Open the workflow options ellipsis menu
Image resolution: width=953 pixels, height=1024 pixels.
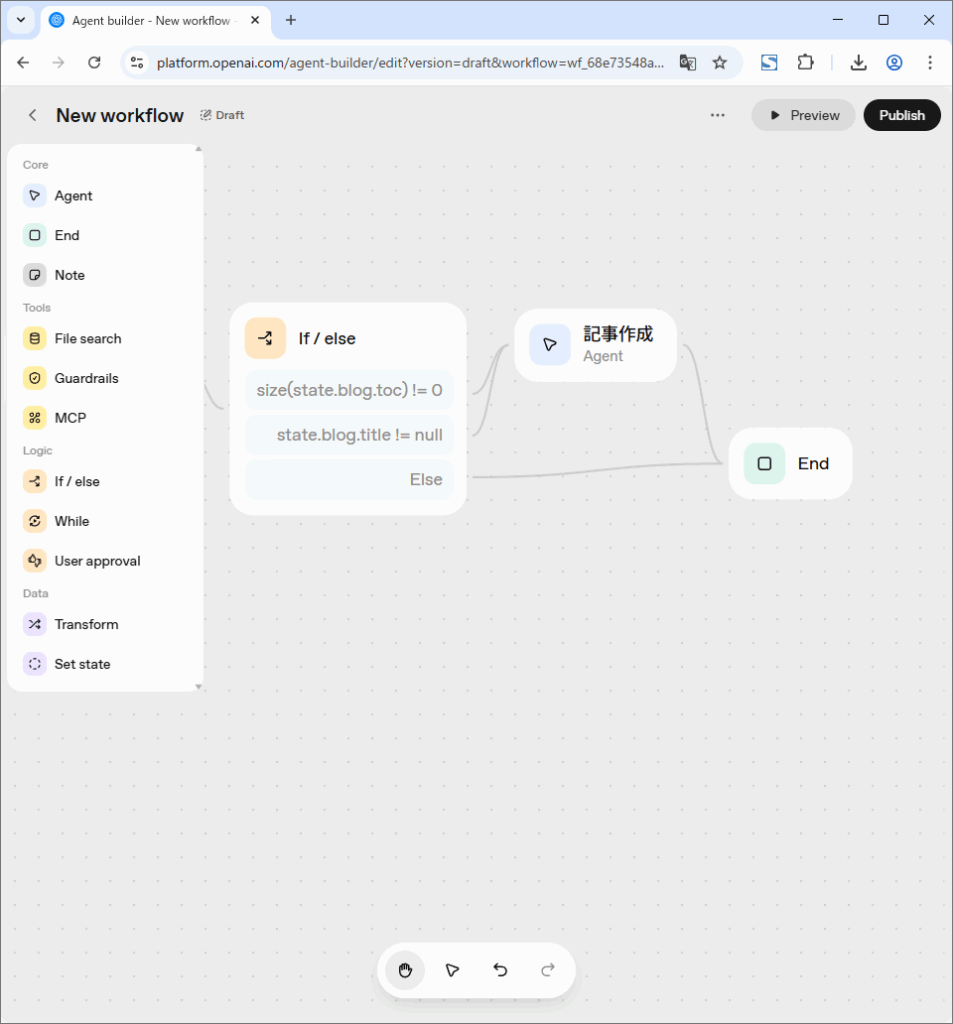coord(717,115)
